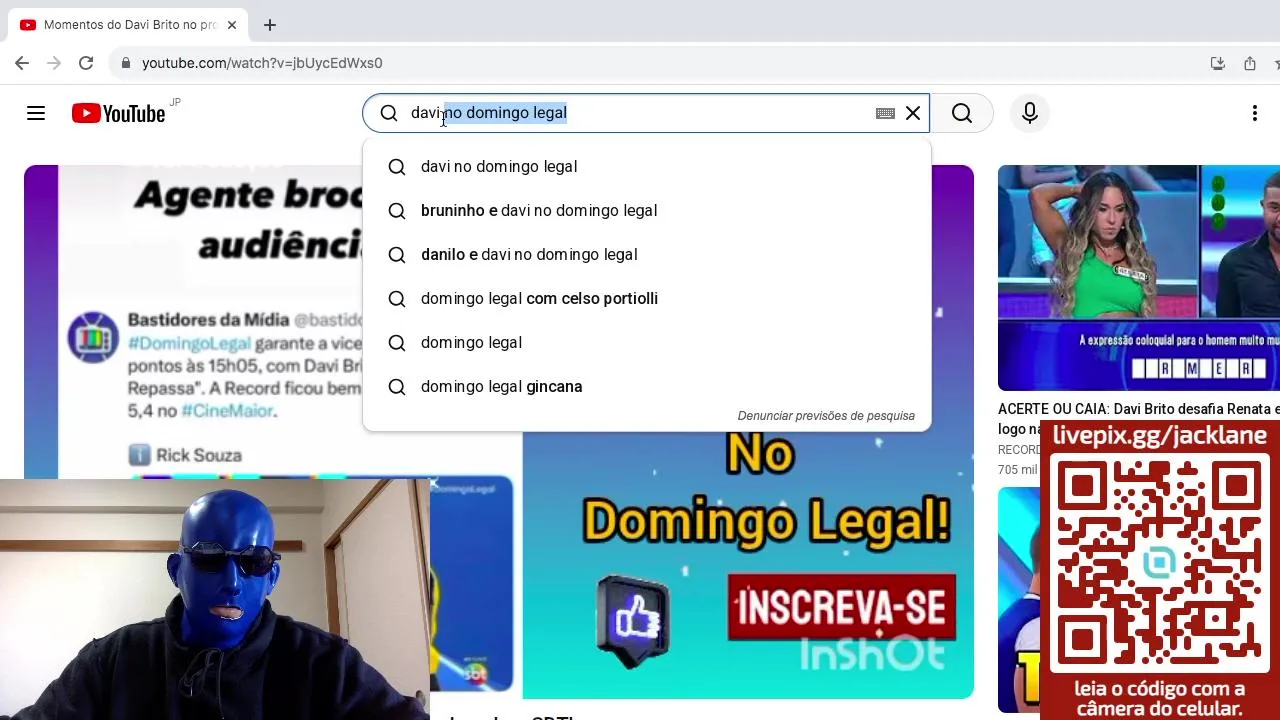This screenshot has width=1280, height=720.
Task: Close the Momentos do Davi Brito tab
Action: (232, 25)
